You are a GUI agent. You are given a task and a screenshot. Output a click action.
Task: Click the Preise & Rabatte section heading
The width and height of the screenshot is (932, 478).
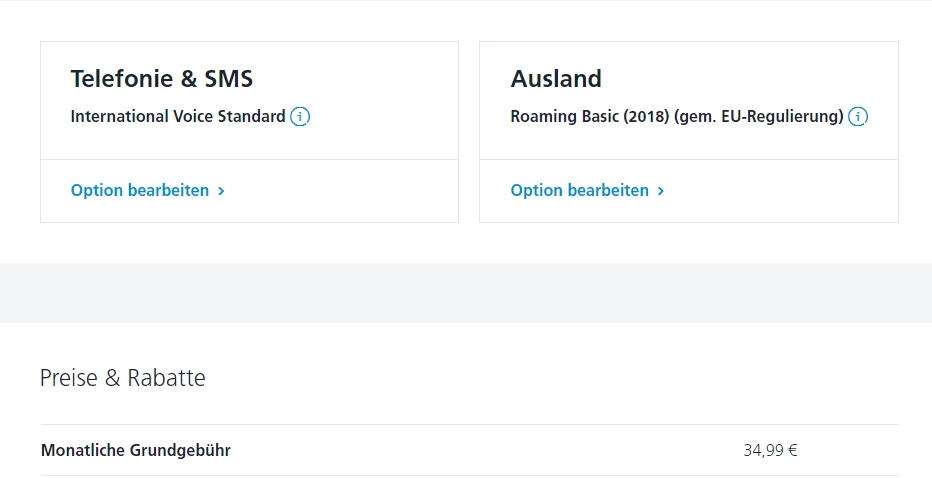(122, 378)
